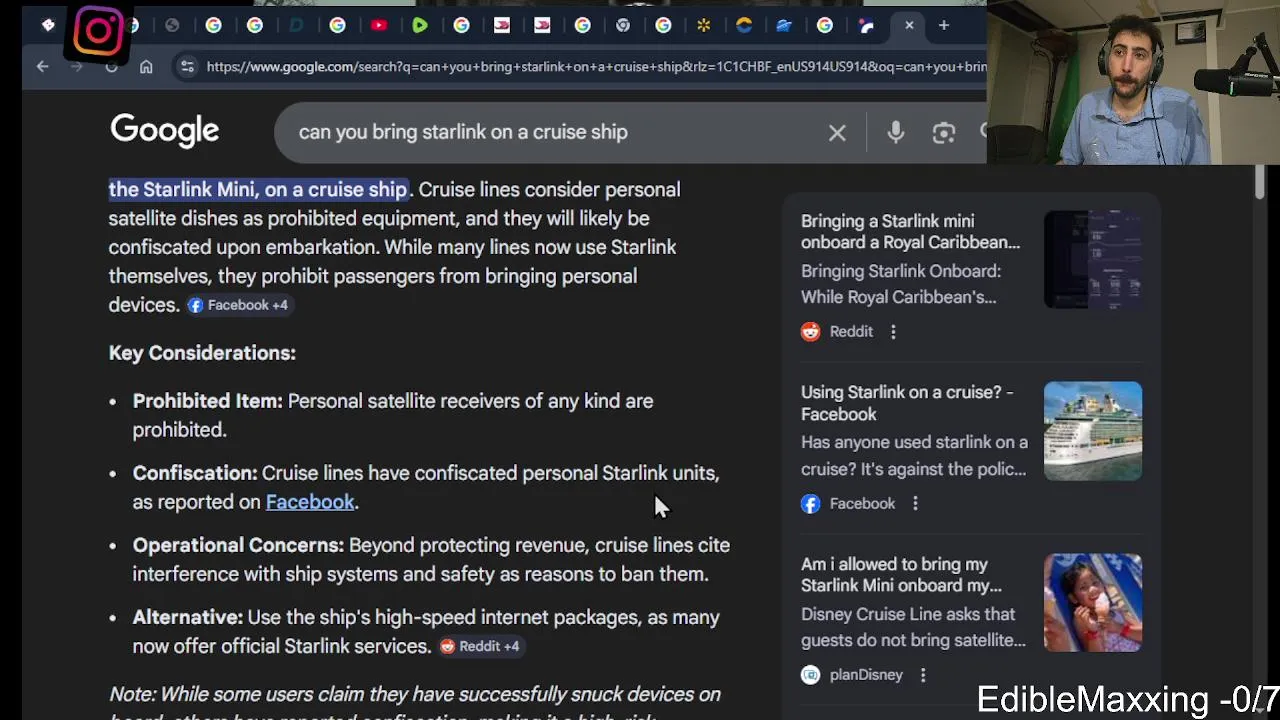Click the planDisney source name text

pyautogui.click(x=866, y=675)
